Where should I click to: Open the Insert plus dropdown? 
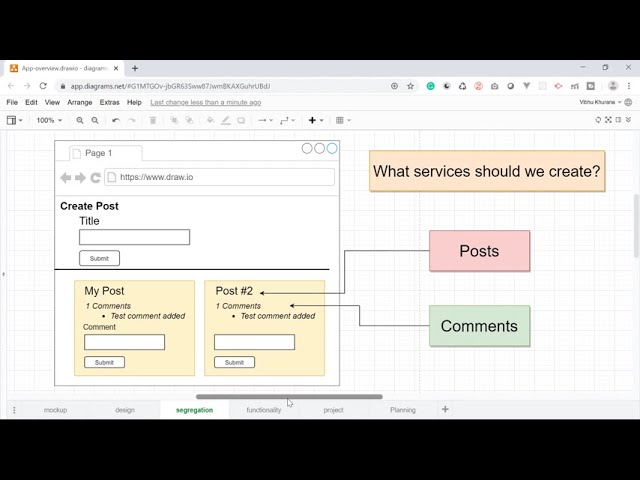point(316,120)
